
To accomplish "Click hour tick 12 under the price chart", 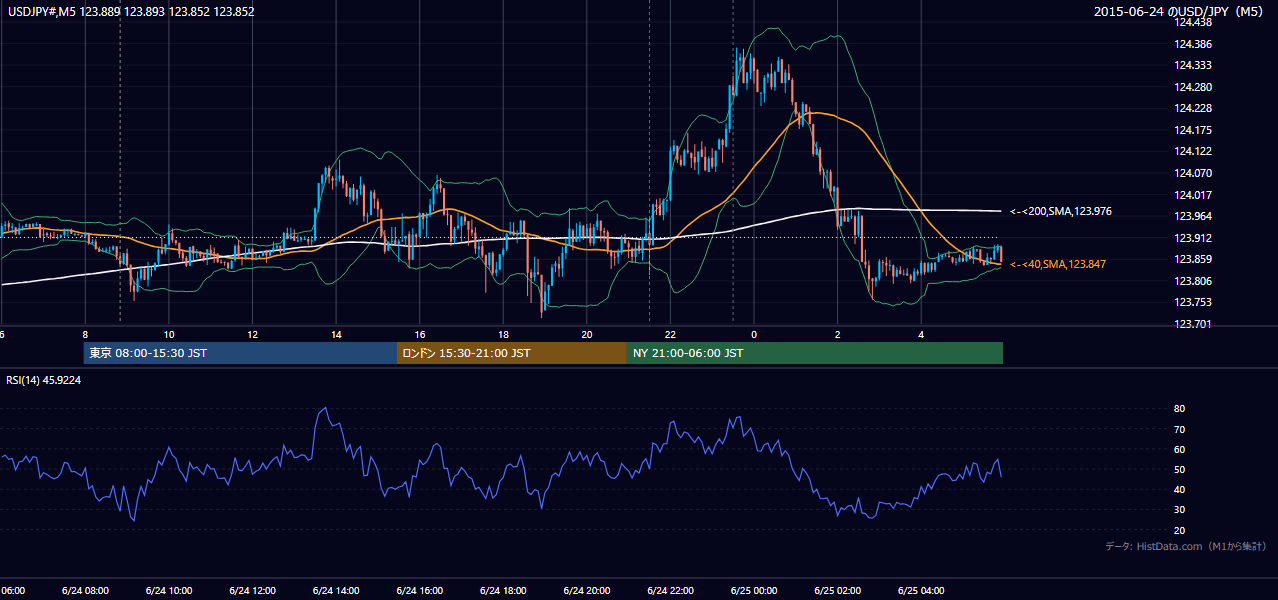I will [x=252, y=334].
